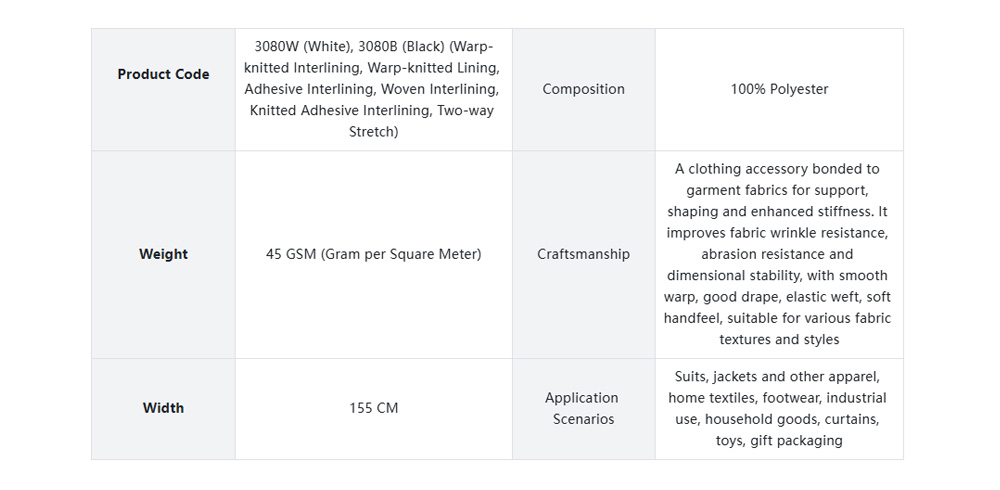Screen dimensions: 1000x490
Task: Click the Application Scenarios label cell
Action: click(x=583, y=408)
